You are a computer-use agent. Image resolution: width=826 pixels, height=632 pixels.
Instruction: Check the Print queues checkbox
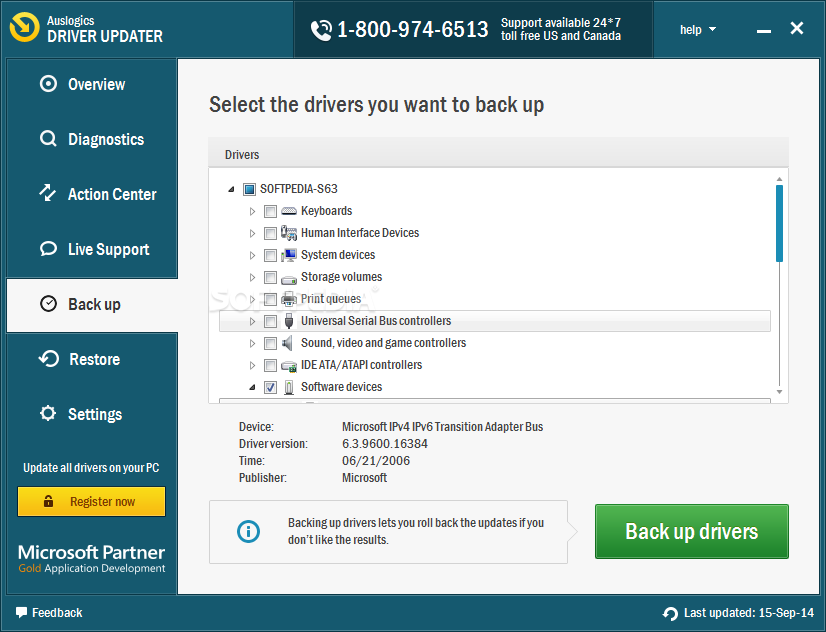click(270, 299)
